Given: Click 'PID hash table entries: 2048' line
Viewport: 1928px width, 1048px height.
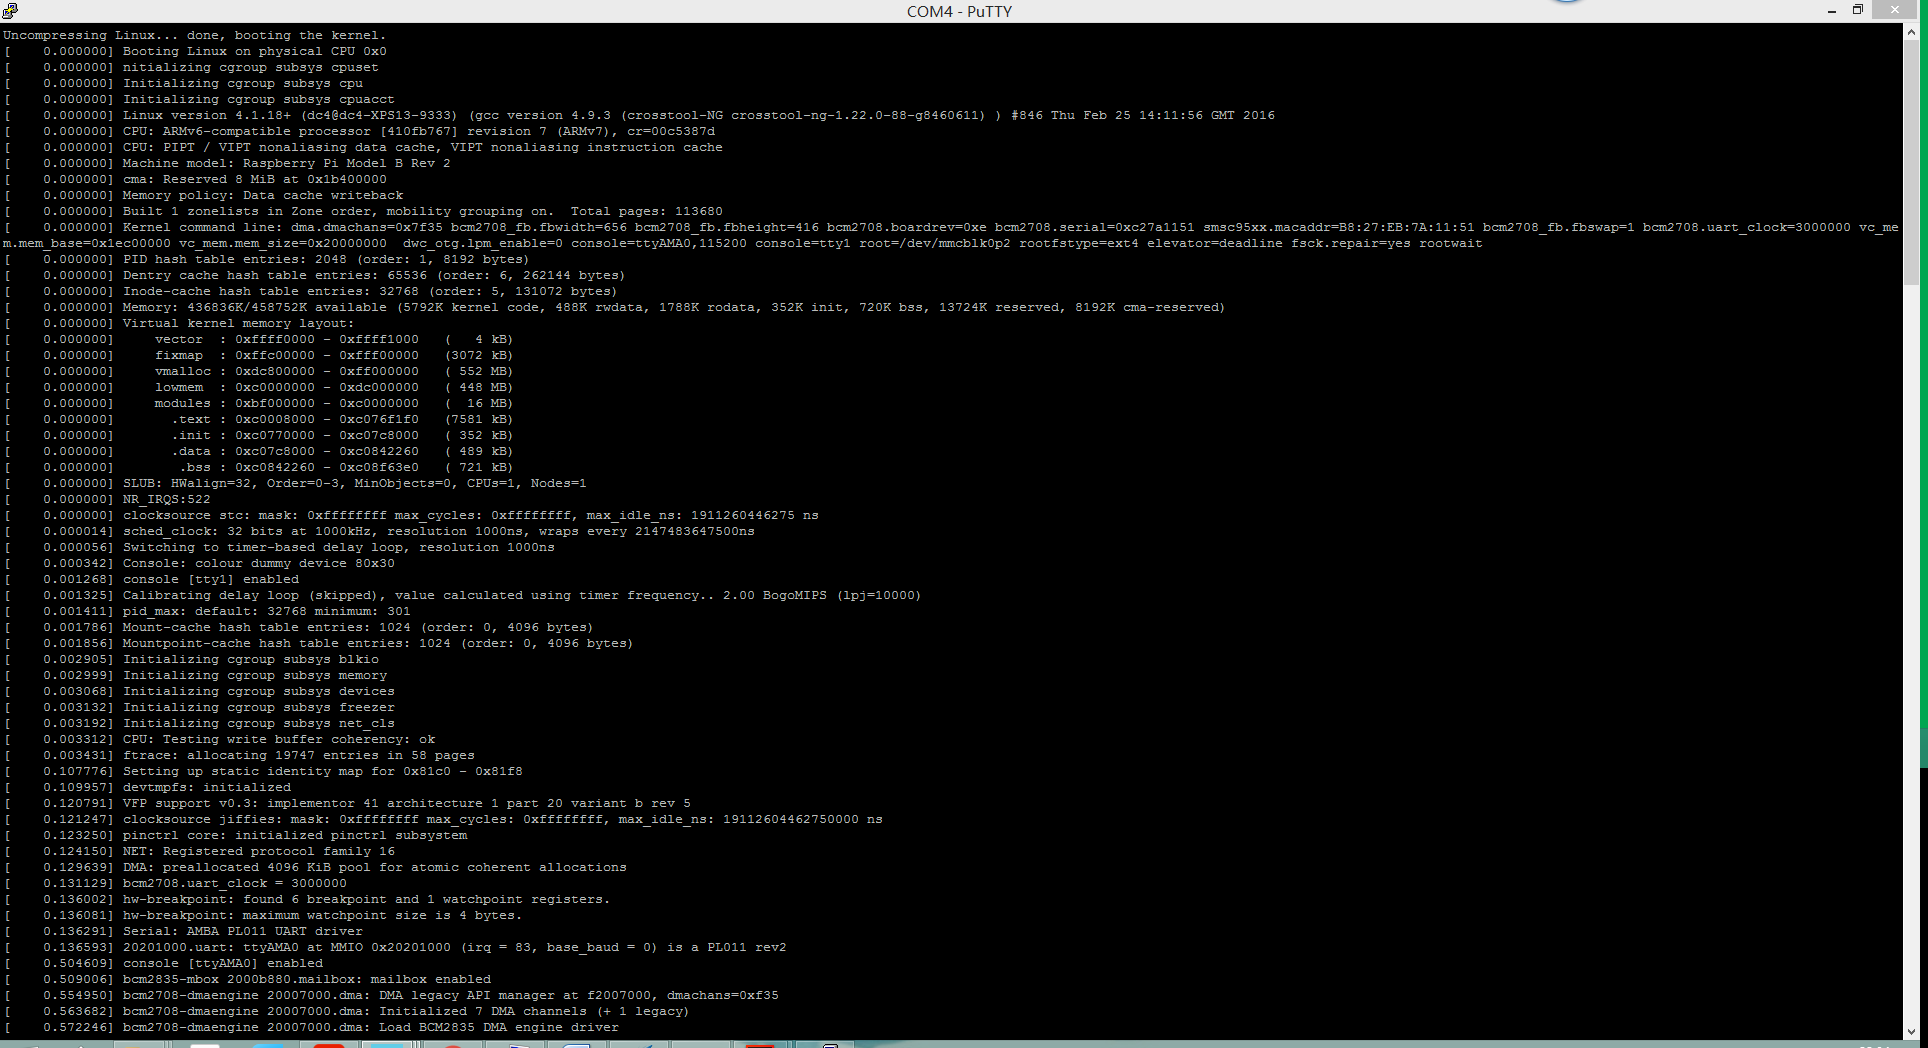Looking at the screenshot, I should click(326, 259).
